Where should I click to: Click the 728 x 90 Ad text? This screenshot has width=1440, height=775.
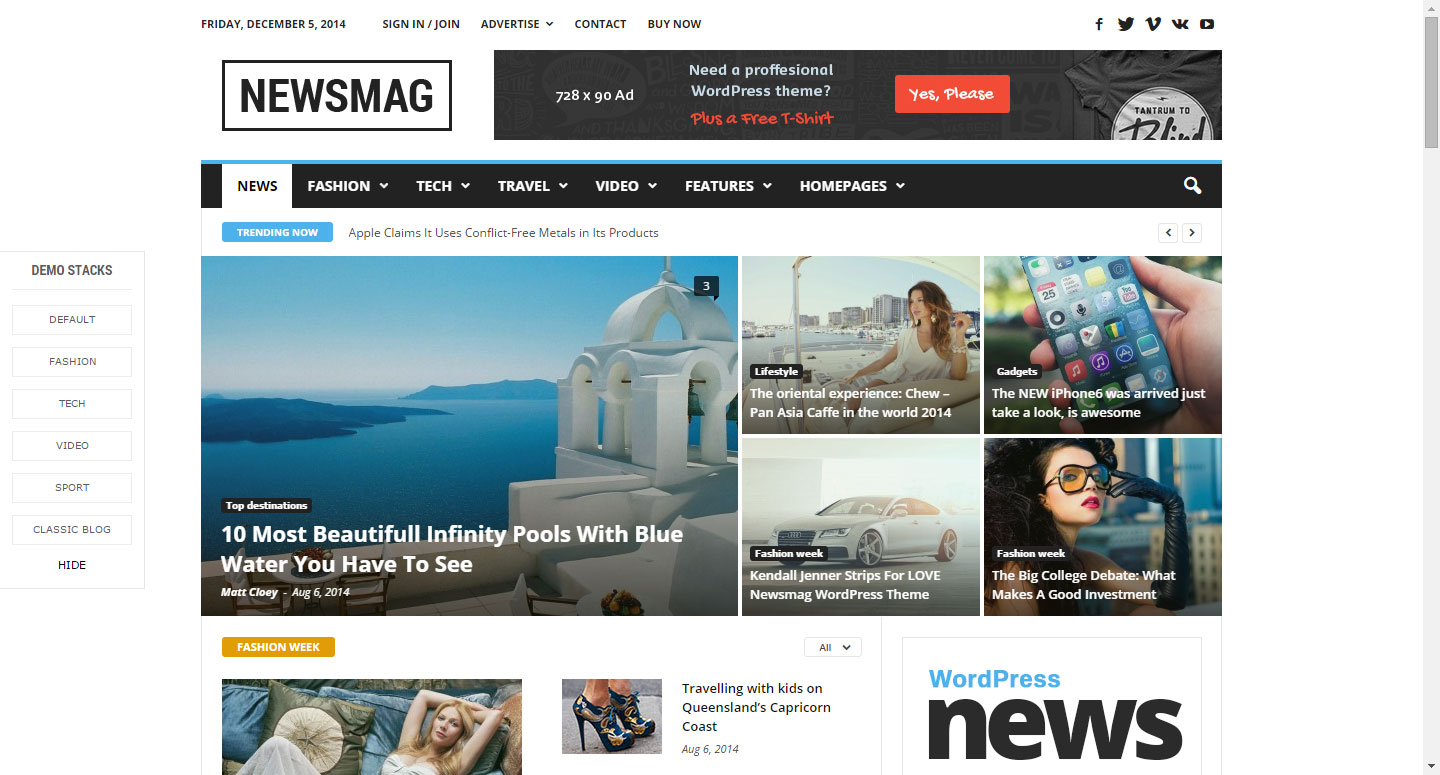click(595, 96)
